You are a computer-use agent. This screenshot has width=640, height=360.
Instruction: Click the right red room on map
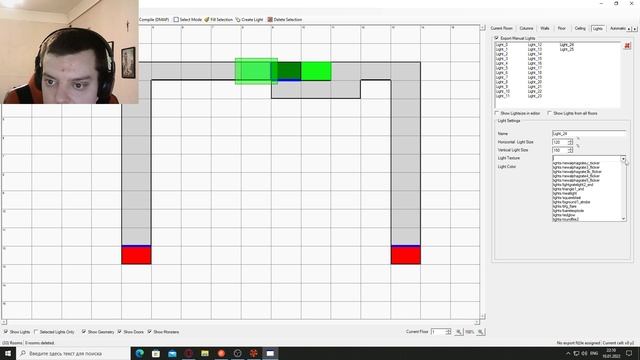coord(406,256)
